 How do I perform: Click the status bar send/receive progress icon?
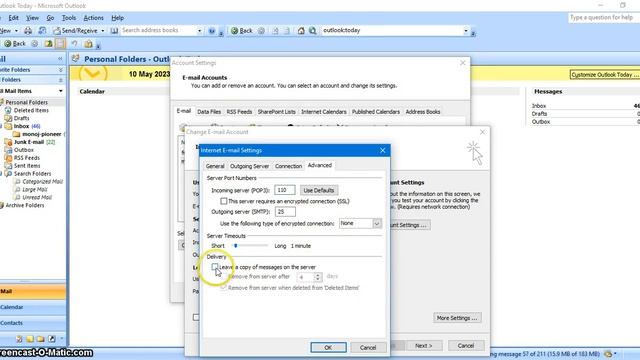pos(609,354)
